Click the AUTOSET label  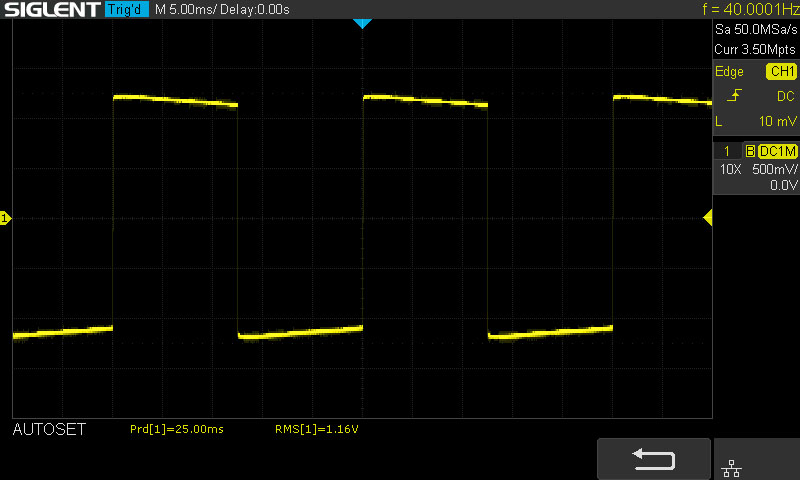[49, 430]
